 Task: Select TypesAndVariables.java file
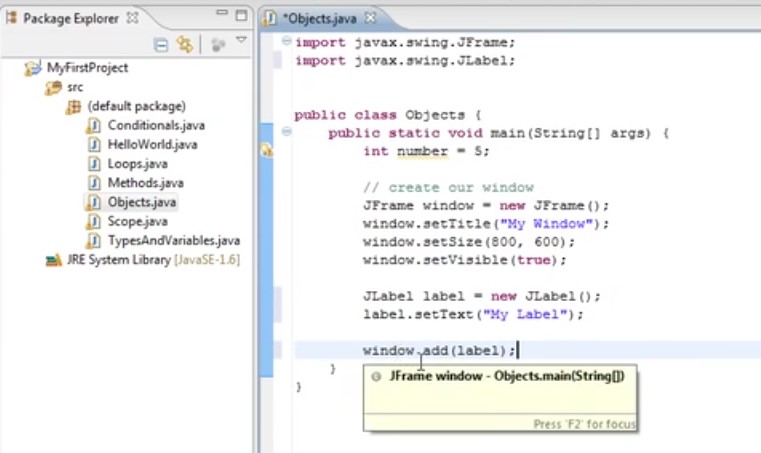pos(173,240)
